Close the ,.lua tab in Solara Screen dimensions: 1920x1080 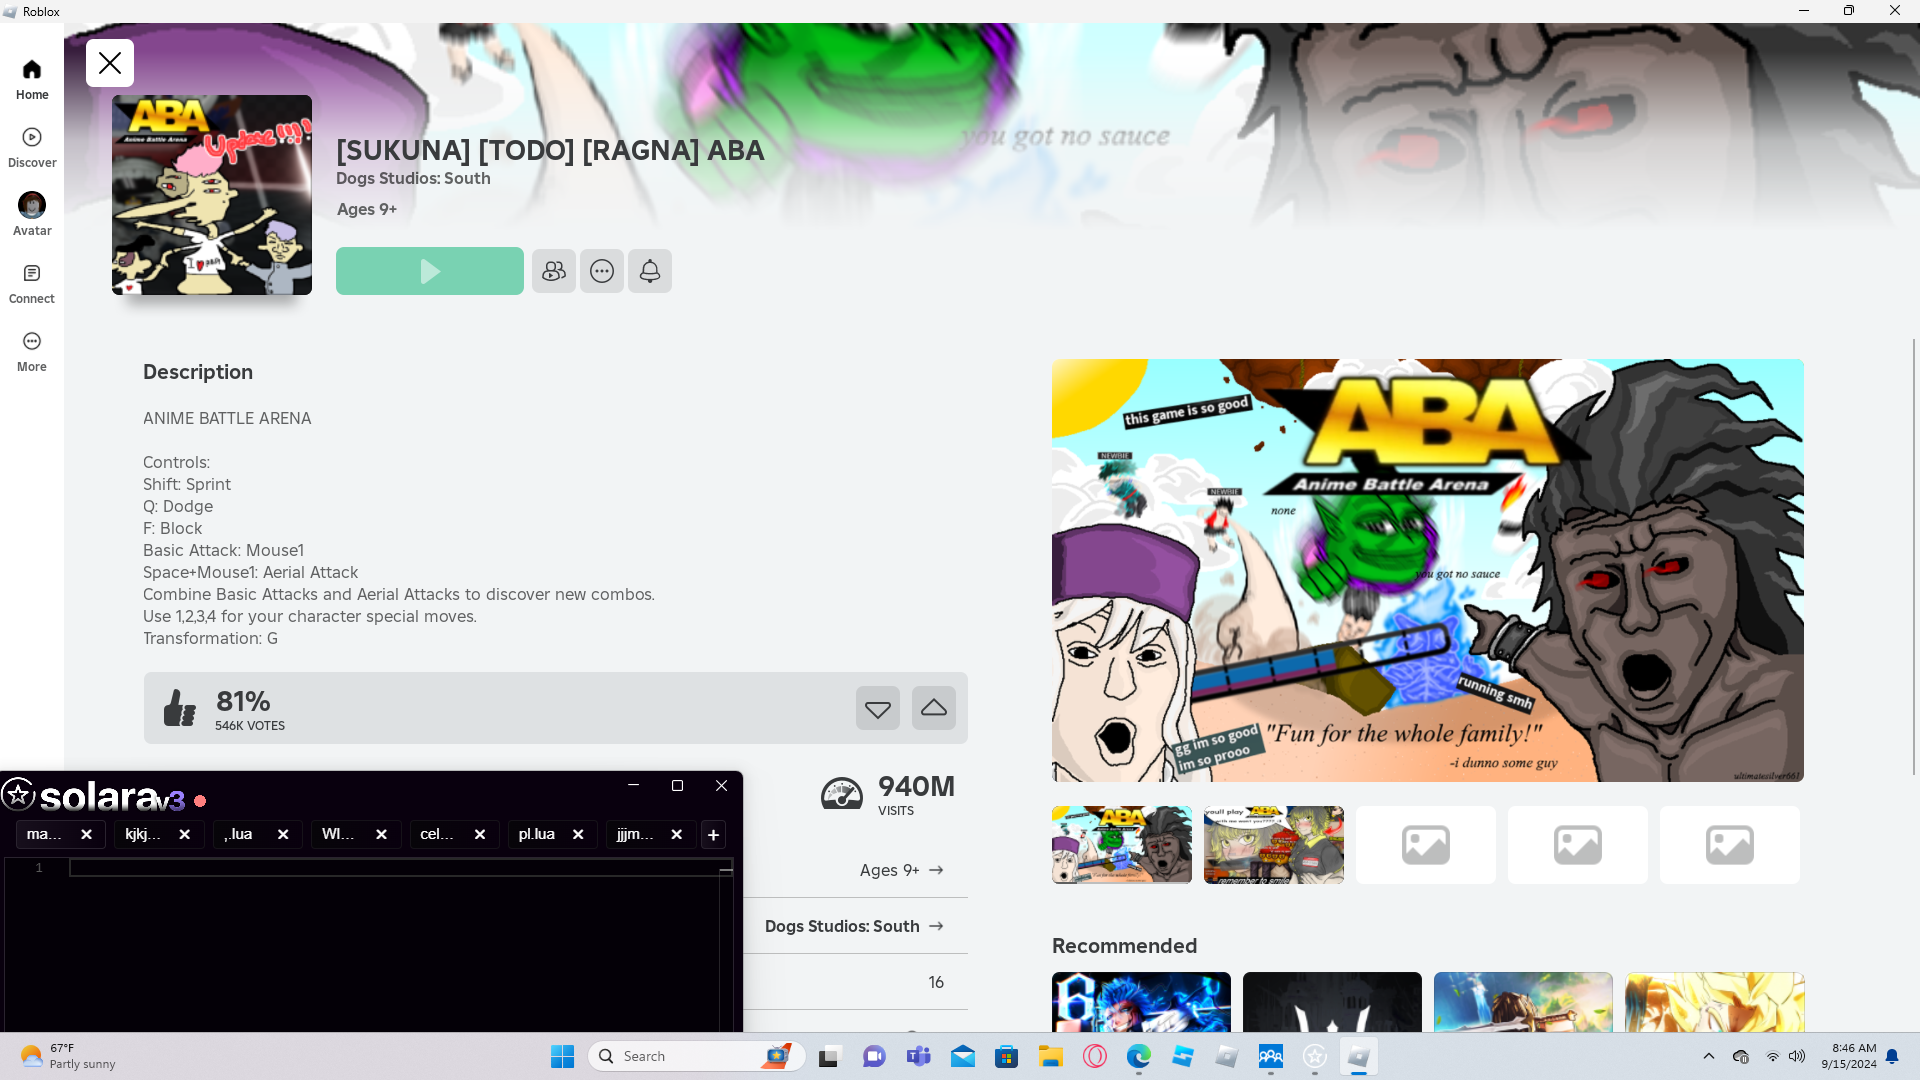click(283, 834)
